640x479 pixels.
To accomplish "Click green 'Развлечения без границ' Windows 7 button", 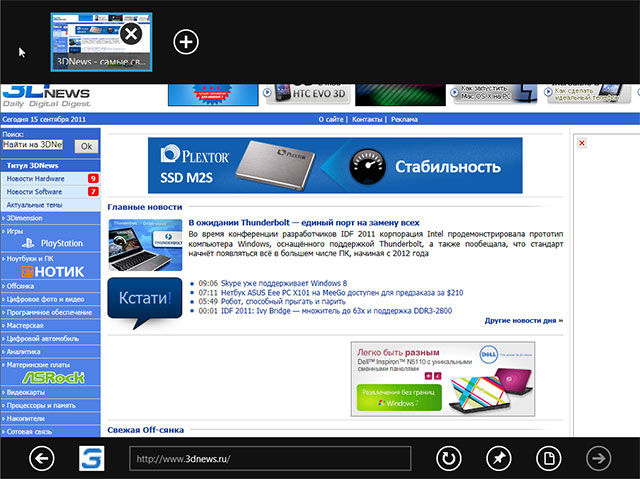I will tap(399, 397).
